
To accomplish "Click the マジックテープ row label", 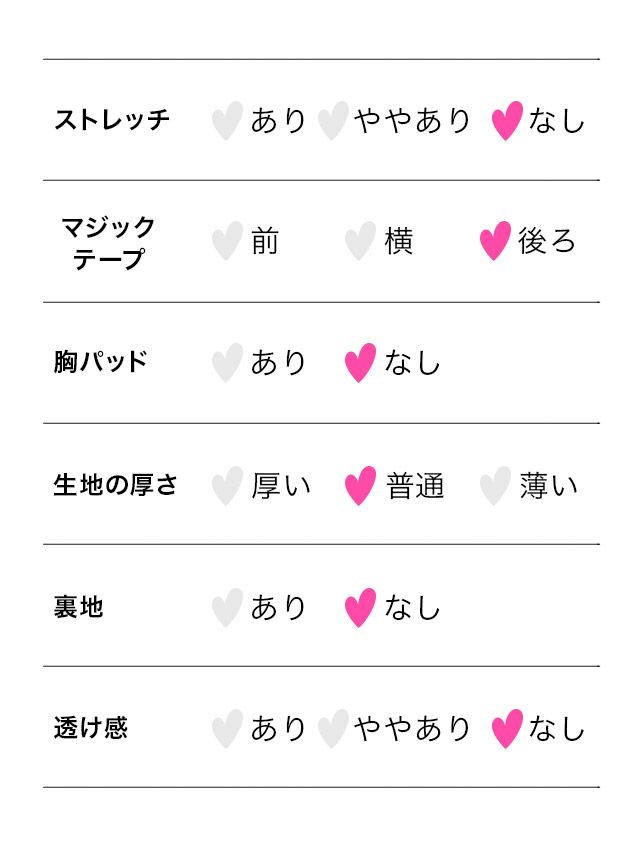I will 108,242.
